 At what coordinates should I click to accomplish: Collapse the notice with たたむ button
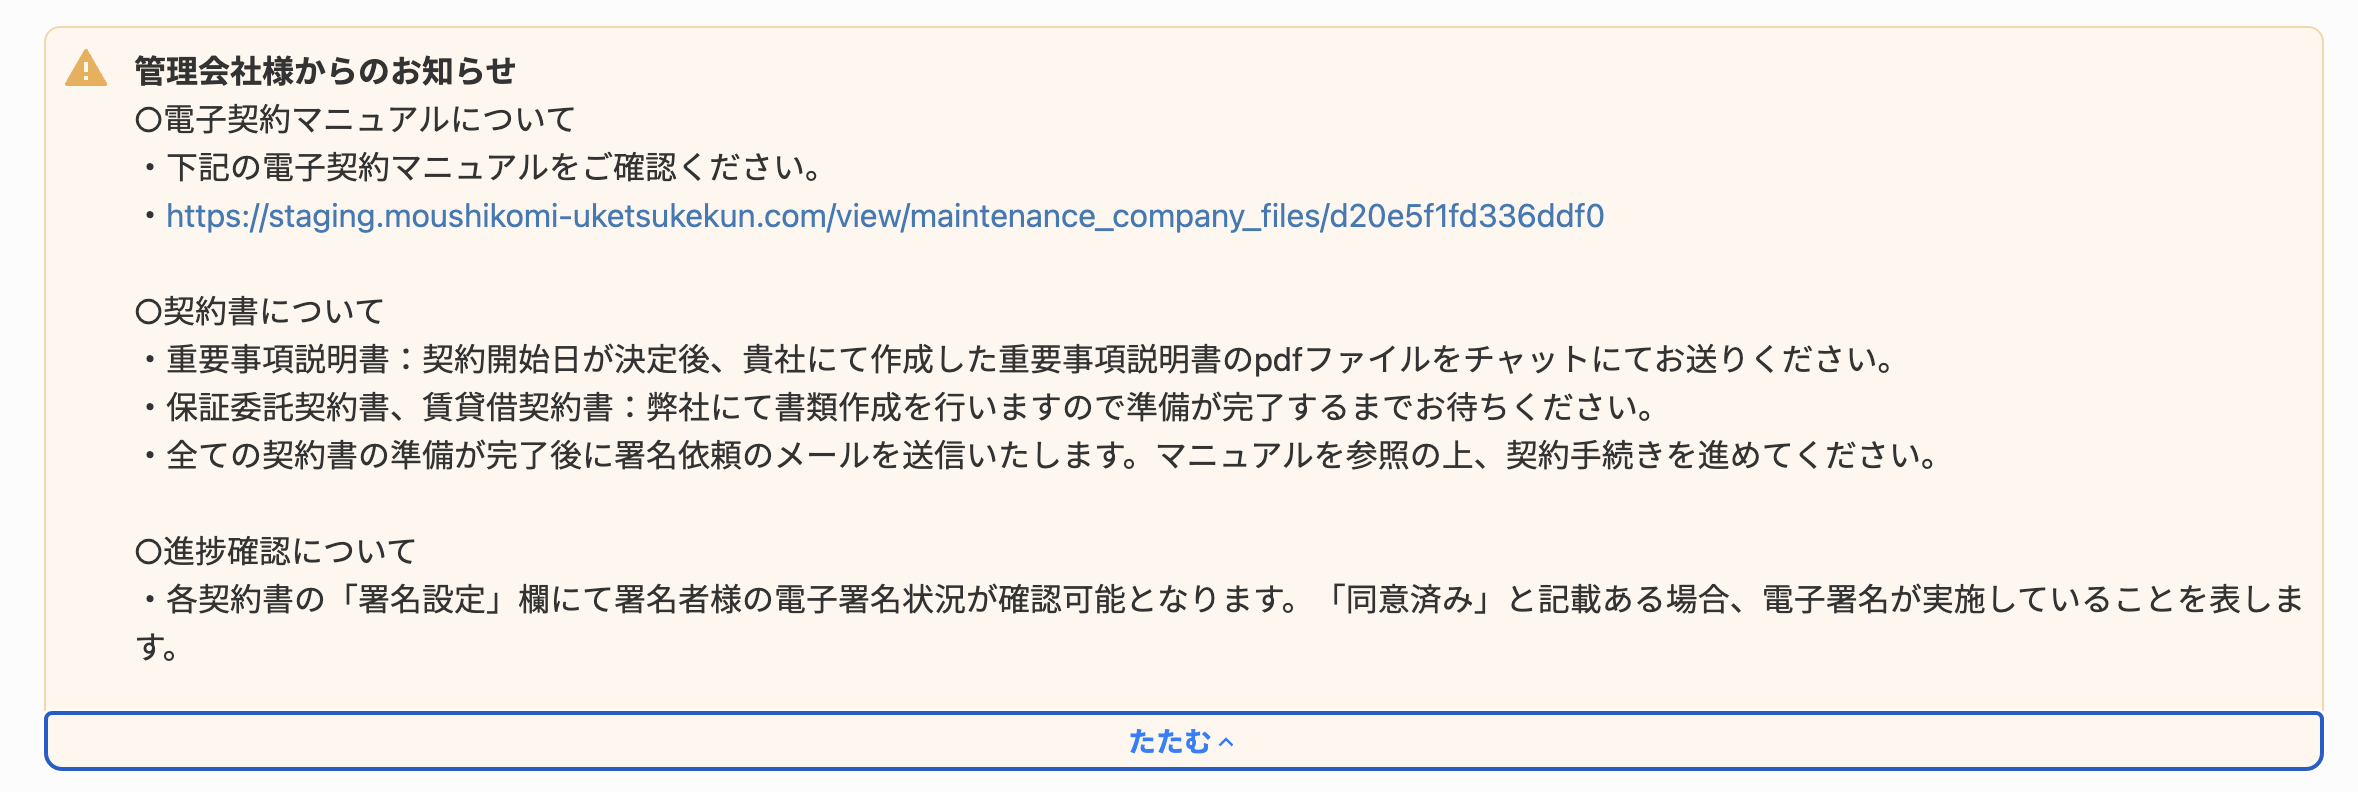pyautogui.click(x=1183, y=741)
